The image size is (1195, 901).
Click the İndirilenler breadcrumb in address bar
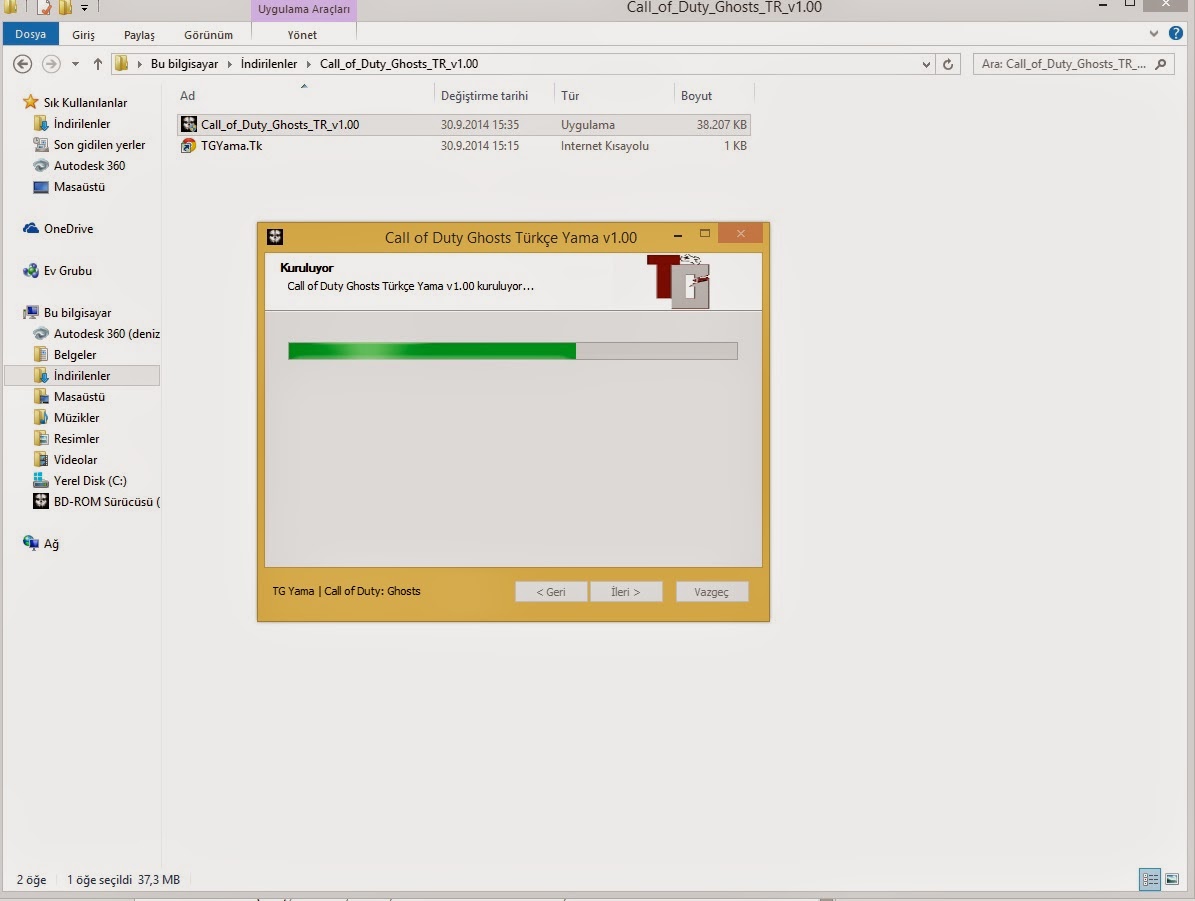click(269, 64)
